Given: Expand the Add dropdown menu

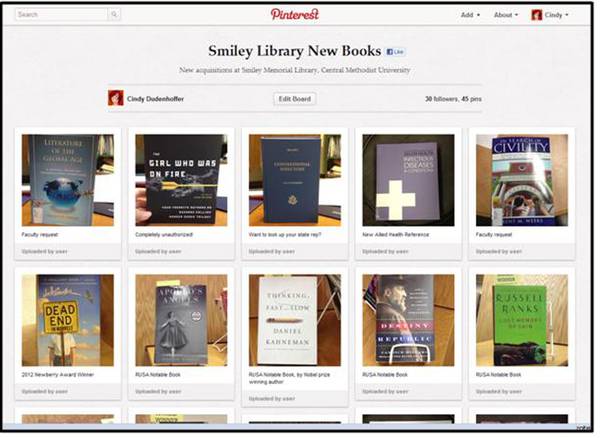Looking at the screenshot, I should (x=470, y=15).
